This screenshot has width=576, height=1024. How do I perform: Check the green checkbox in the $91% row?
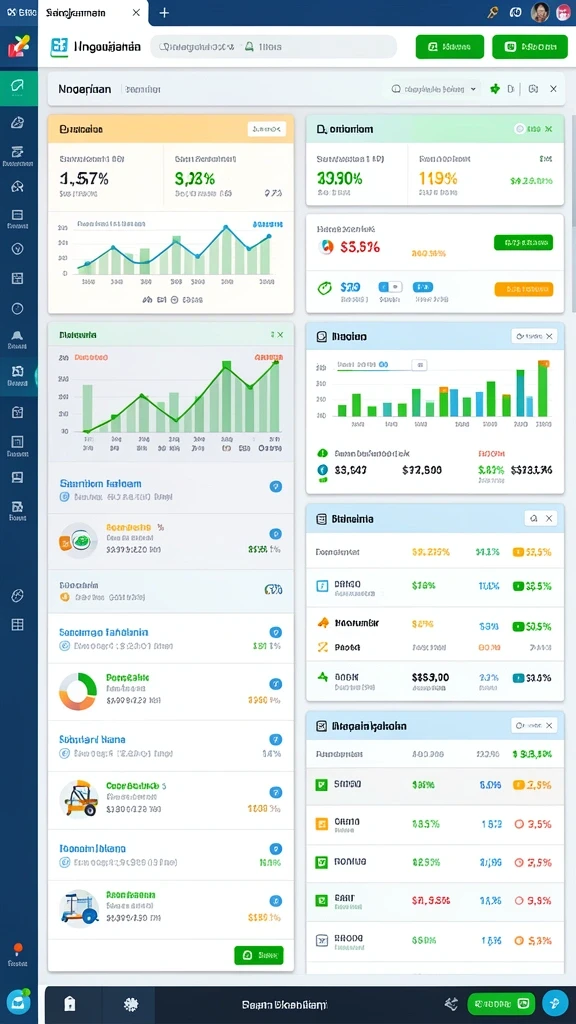pos(321,784)
